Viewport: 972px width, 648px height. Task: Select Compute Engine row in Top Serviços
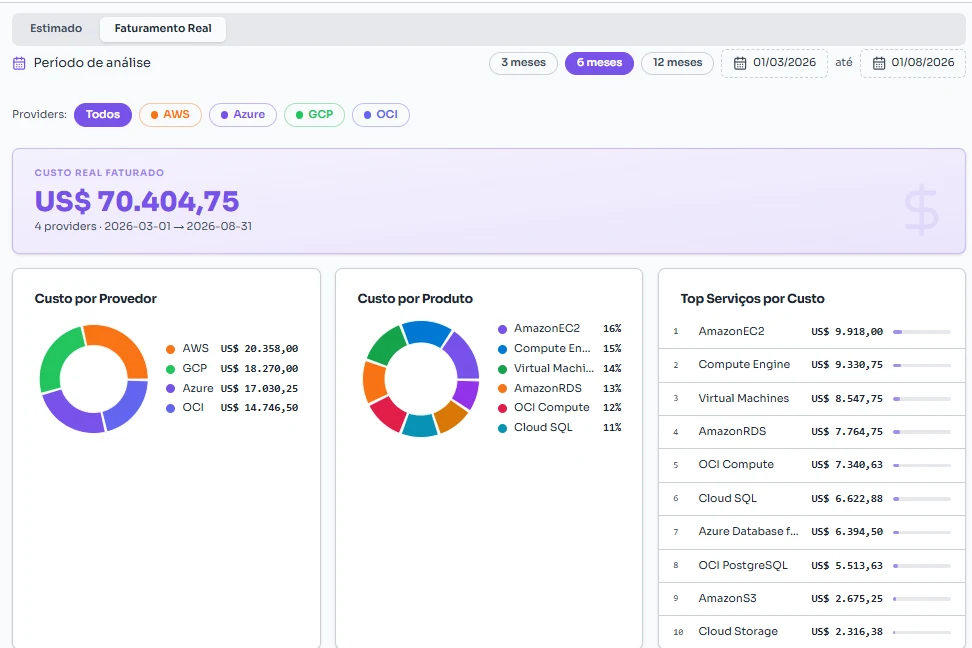(x=811, y=365)
